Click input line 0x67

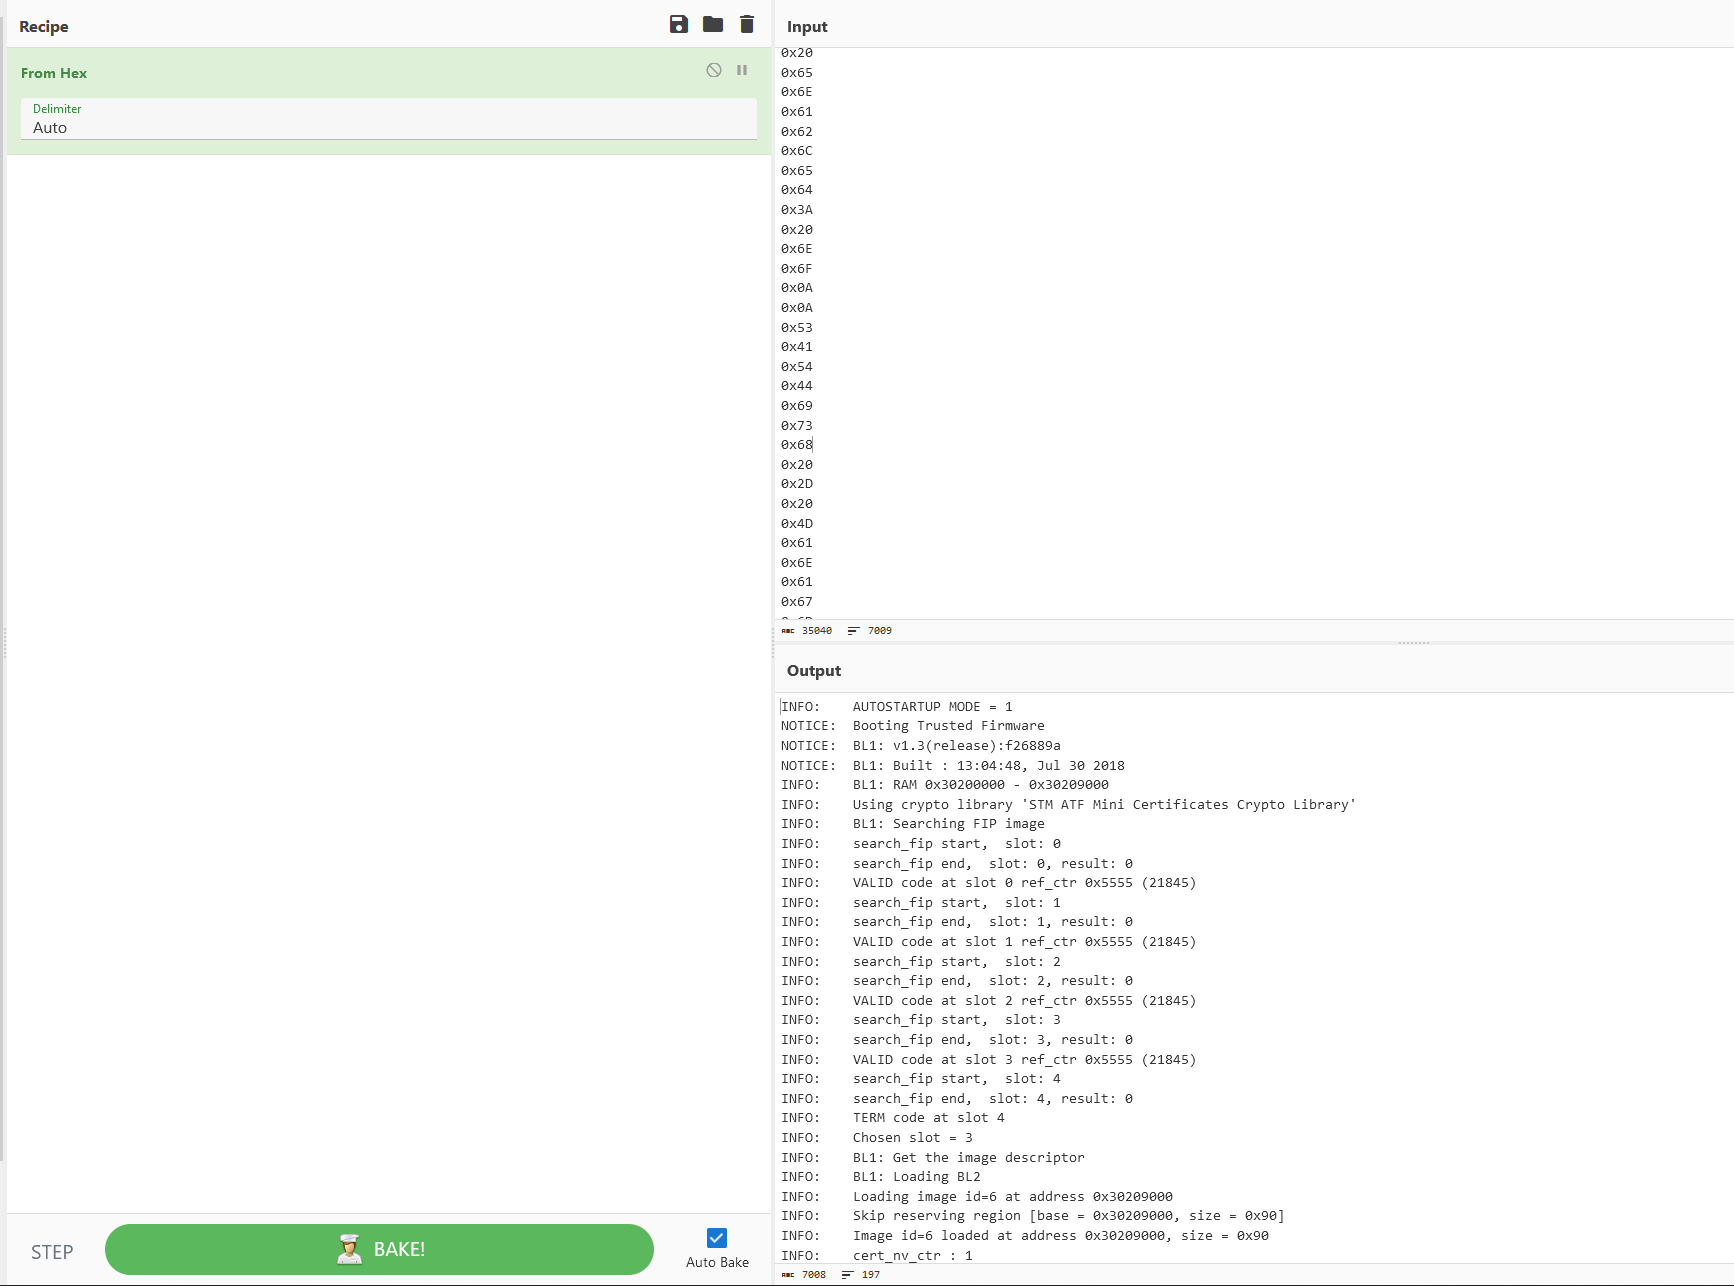tap(797, 602)
